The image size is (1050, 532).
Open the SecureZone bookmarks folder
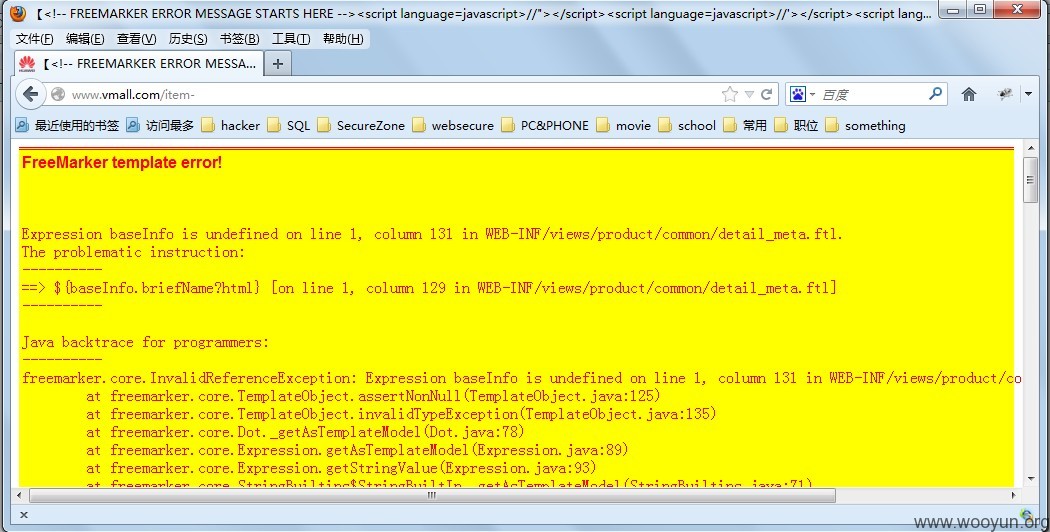(361, 125)
